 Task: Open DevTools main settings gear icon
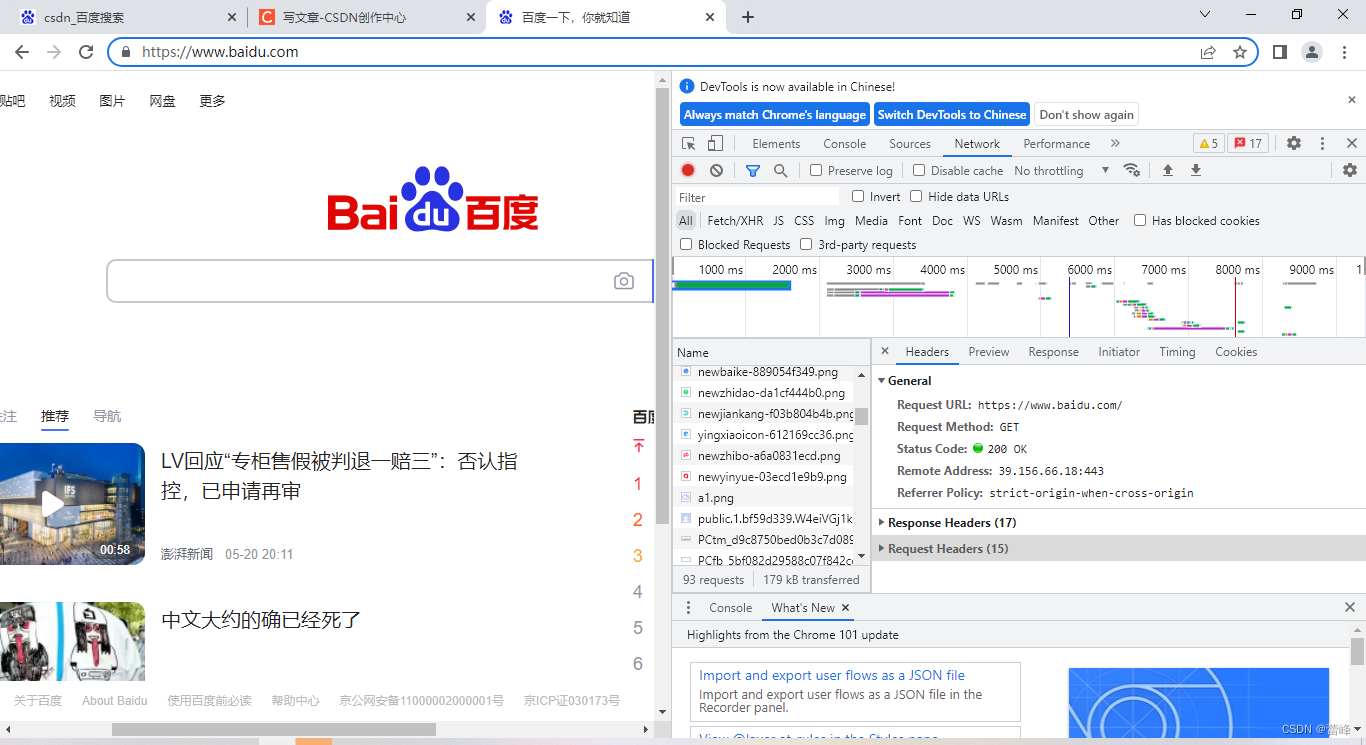(1294, 143)
